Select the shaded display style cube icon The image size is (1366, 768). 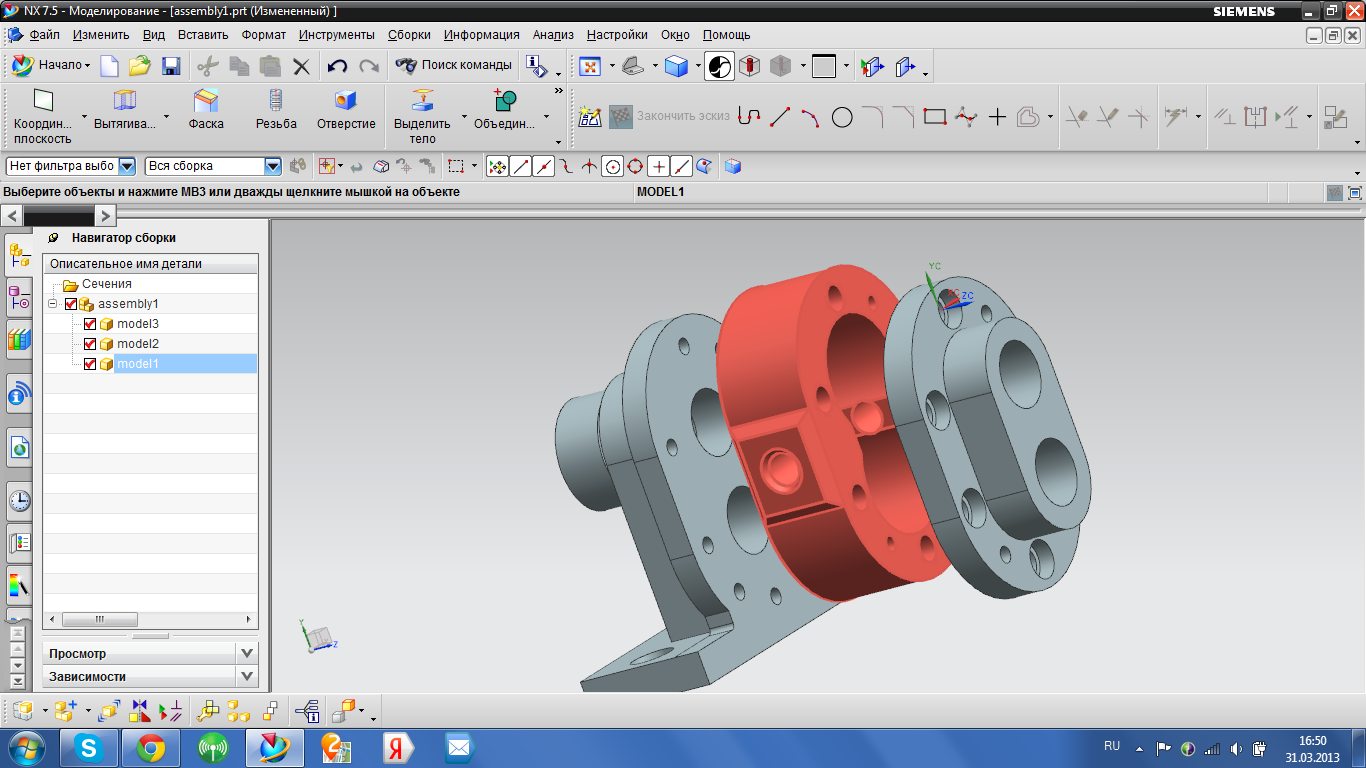point(678,66)
